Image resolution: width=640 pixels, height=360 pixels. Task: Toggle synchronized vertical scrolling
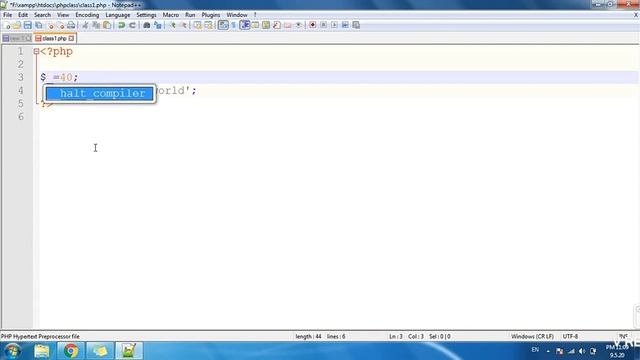198,25
